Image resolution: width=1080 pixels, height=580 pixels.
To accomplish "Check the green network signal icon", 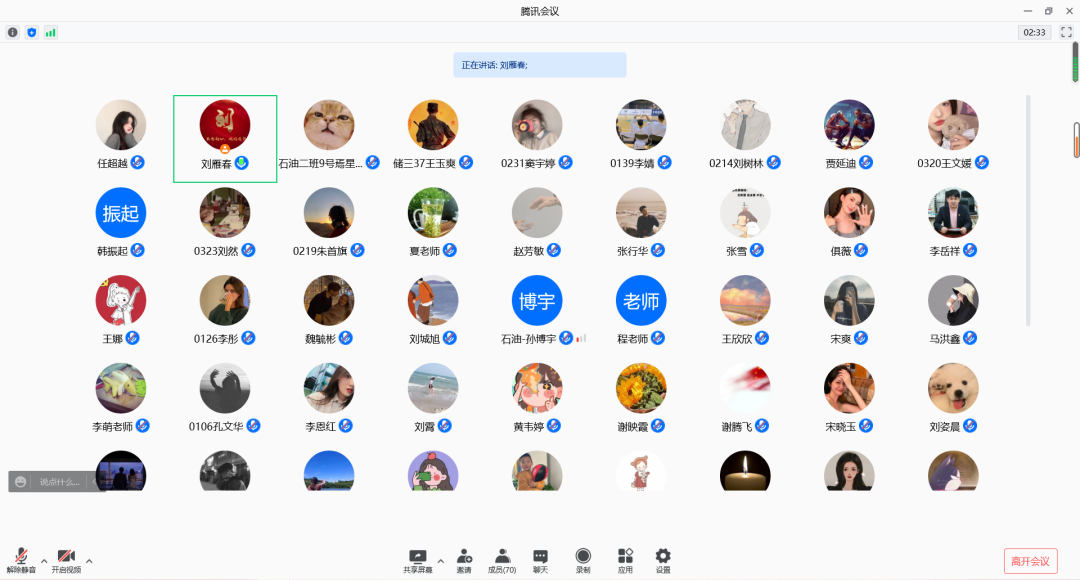I will coord(50,32).
